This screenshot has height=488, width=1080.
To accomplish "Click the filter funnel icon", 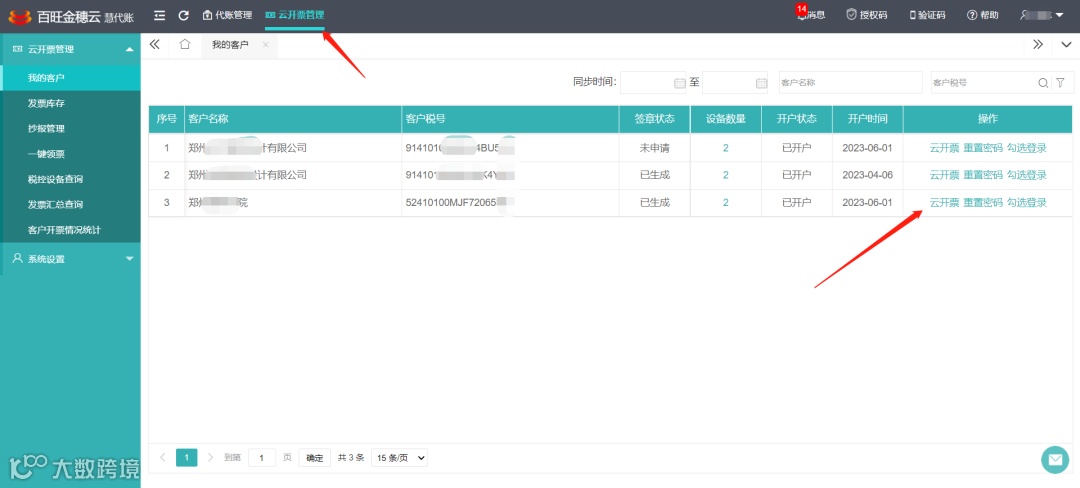I will point(1061,83).
